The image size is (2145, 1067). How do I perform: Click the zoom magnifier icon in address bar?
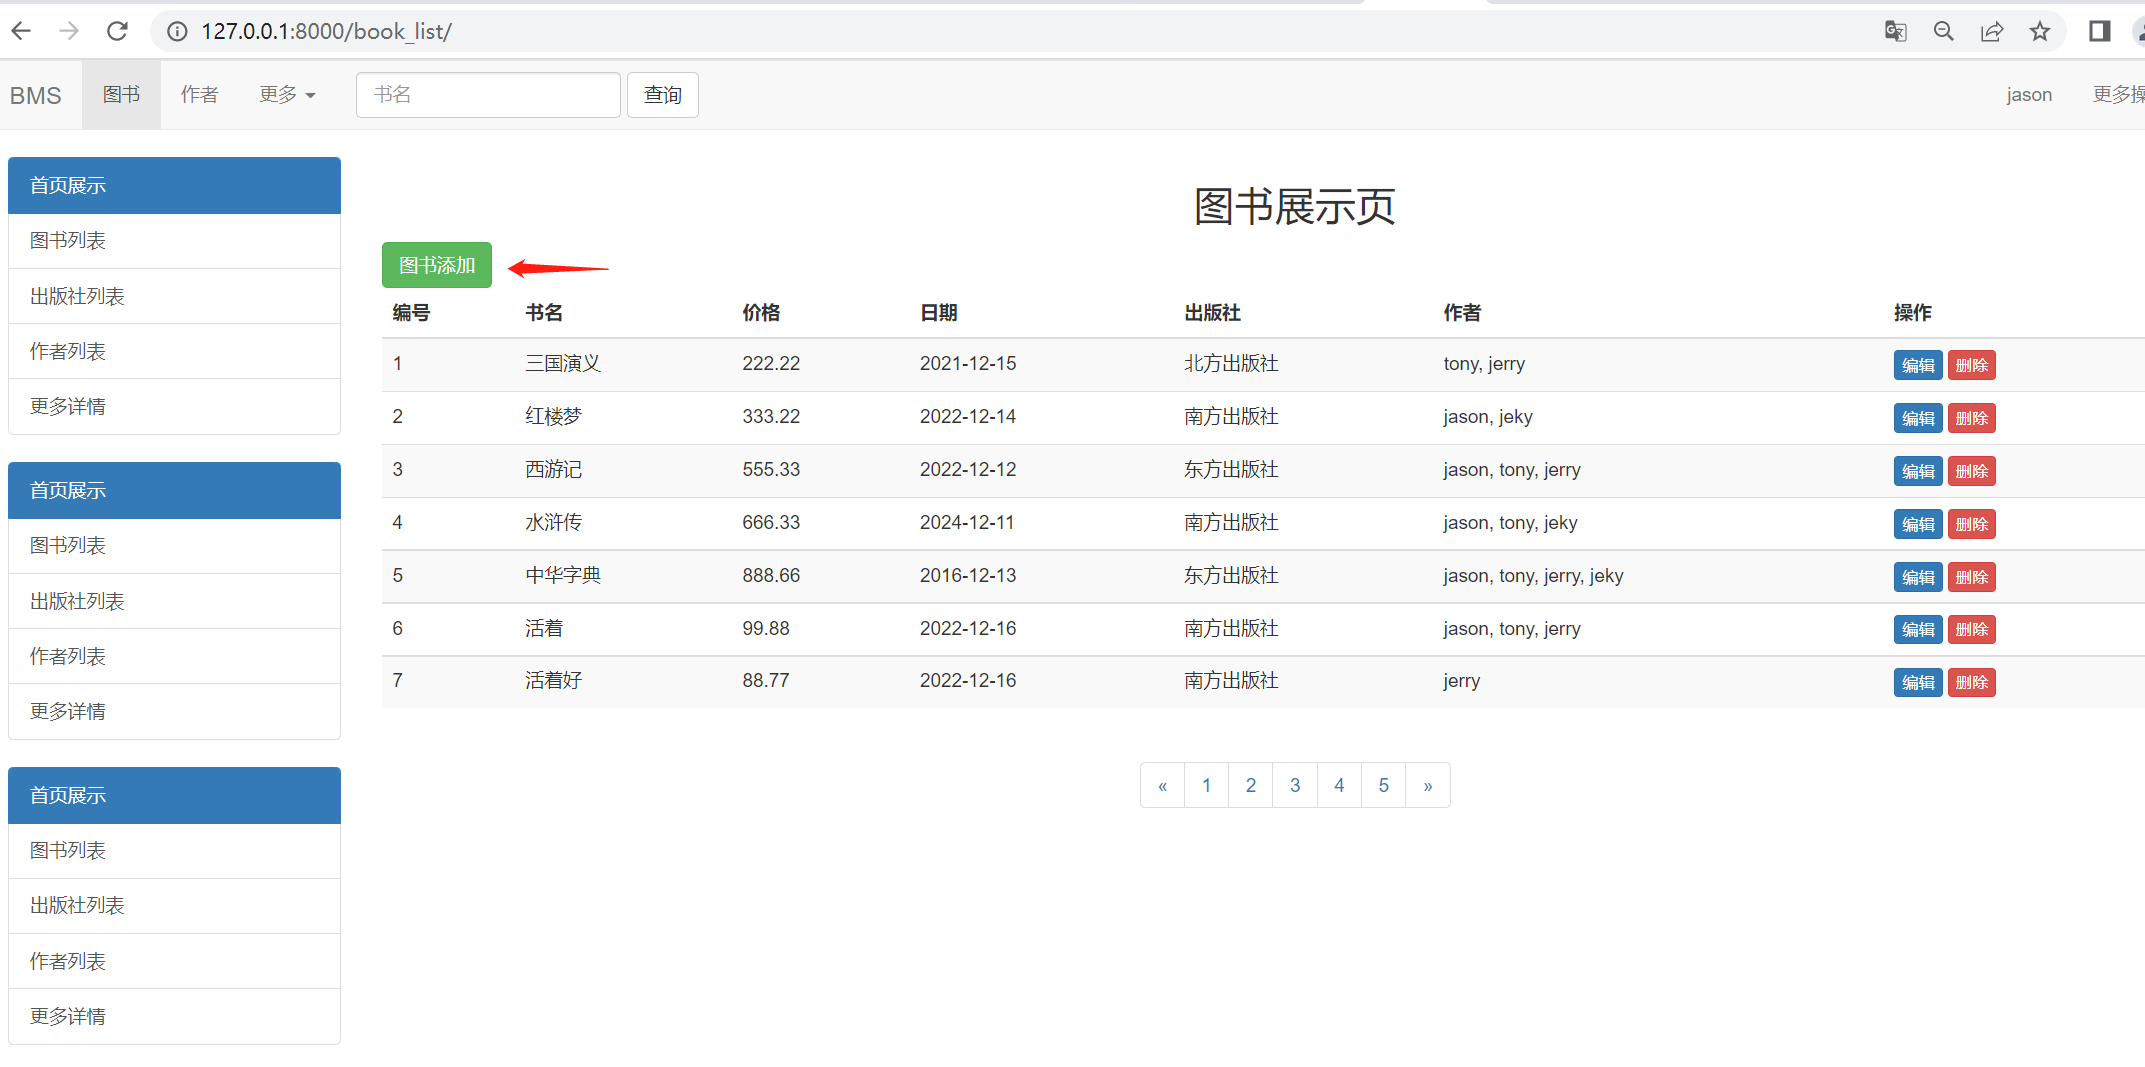pos(1943,32)
